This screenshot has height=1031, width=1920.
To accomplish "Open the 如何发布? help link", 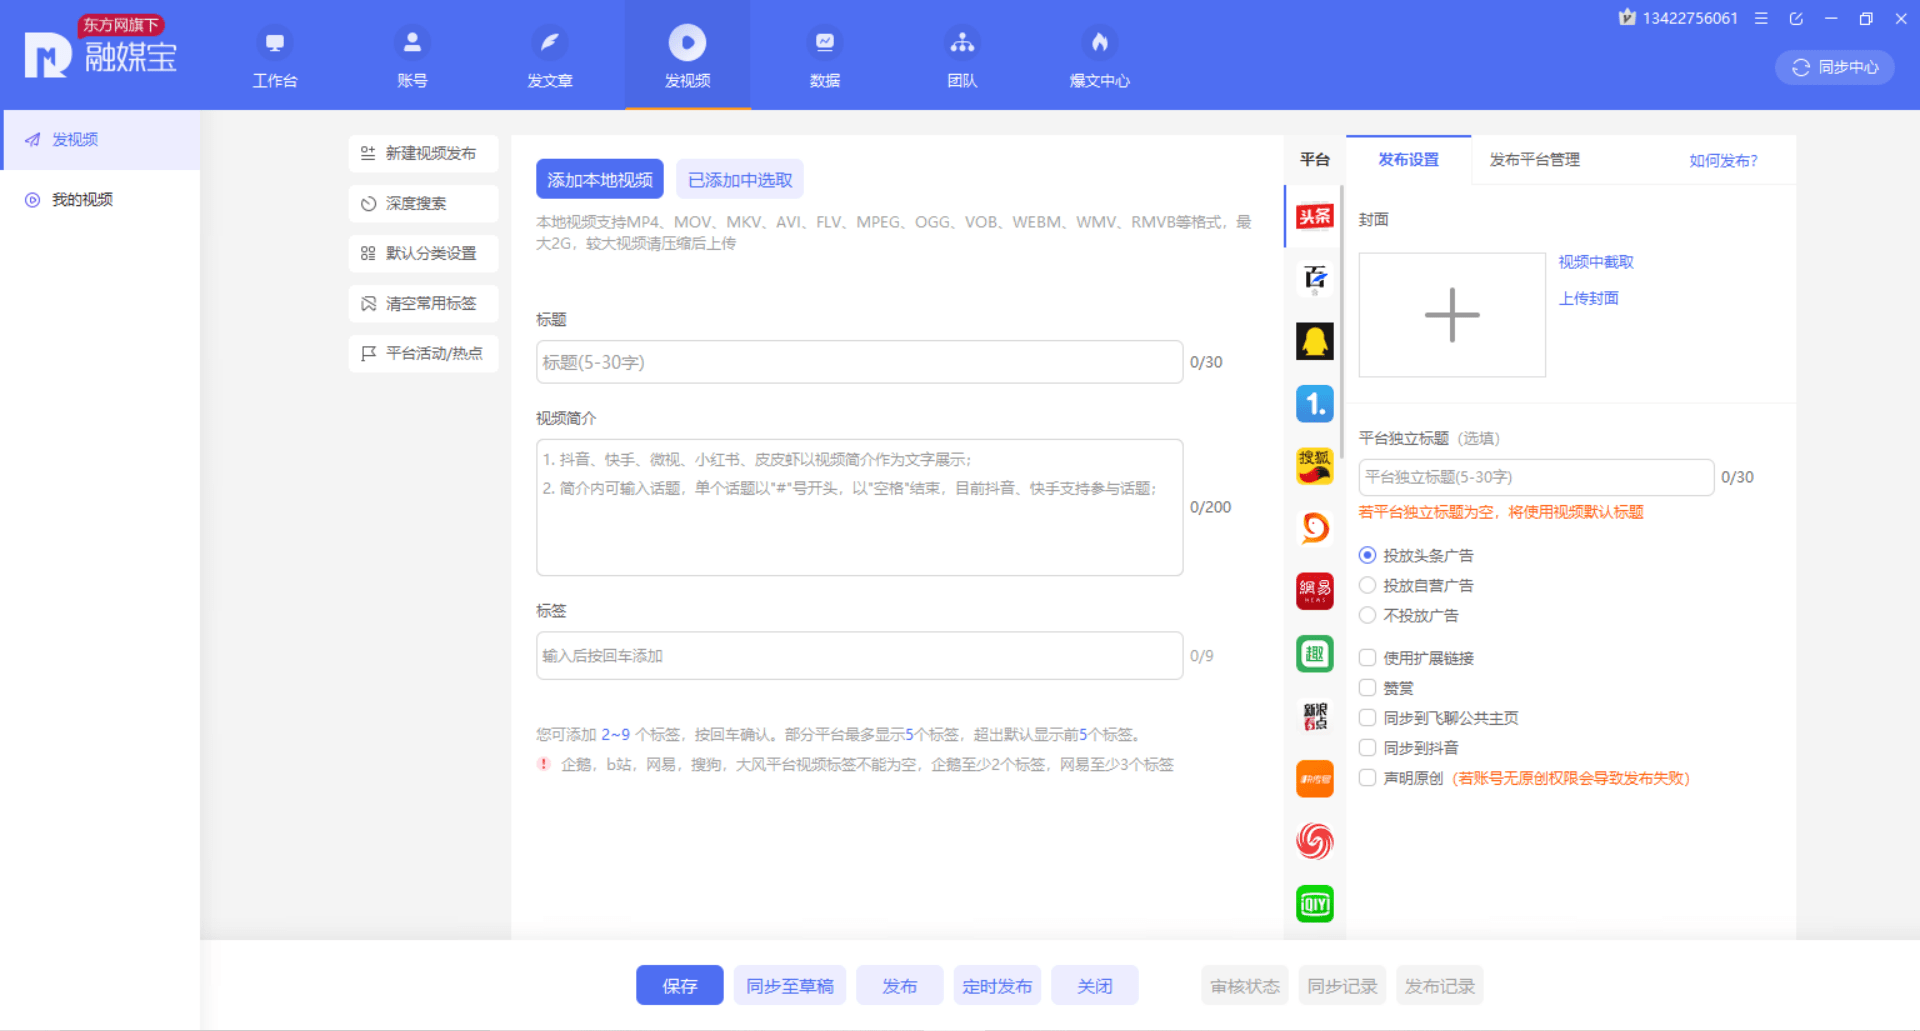I will [x=1723, y=161].
